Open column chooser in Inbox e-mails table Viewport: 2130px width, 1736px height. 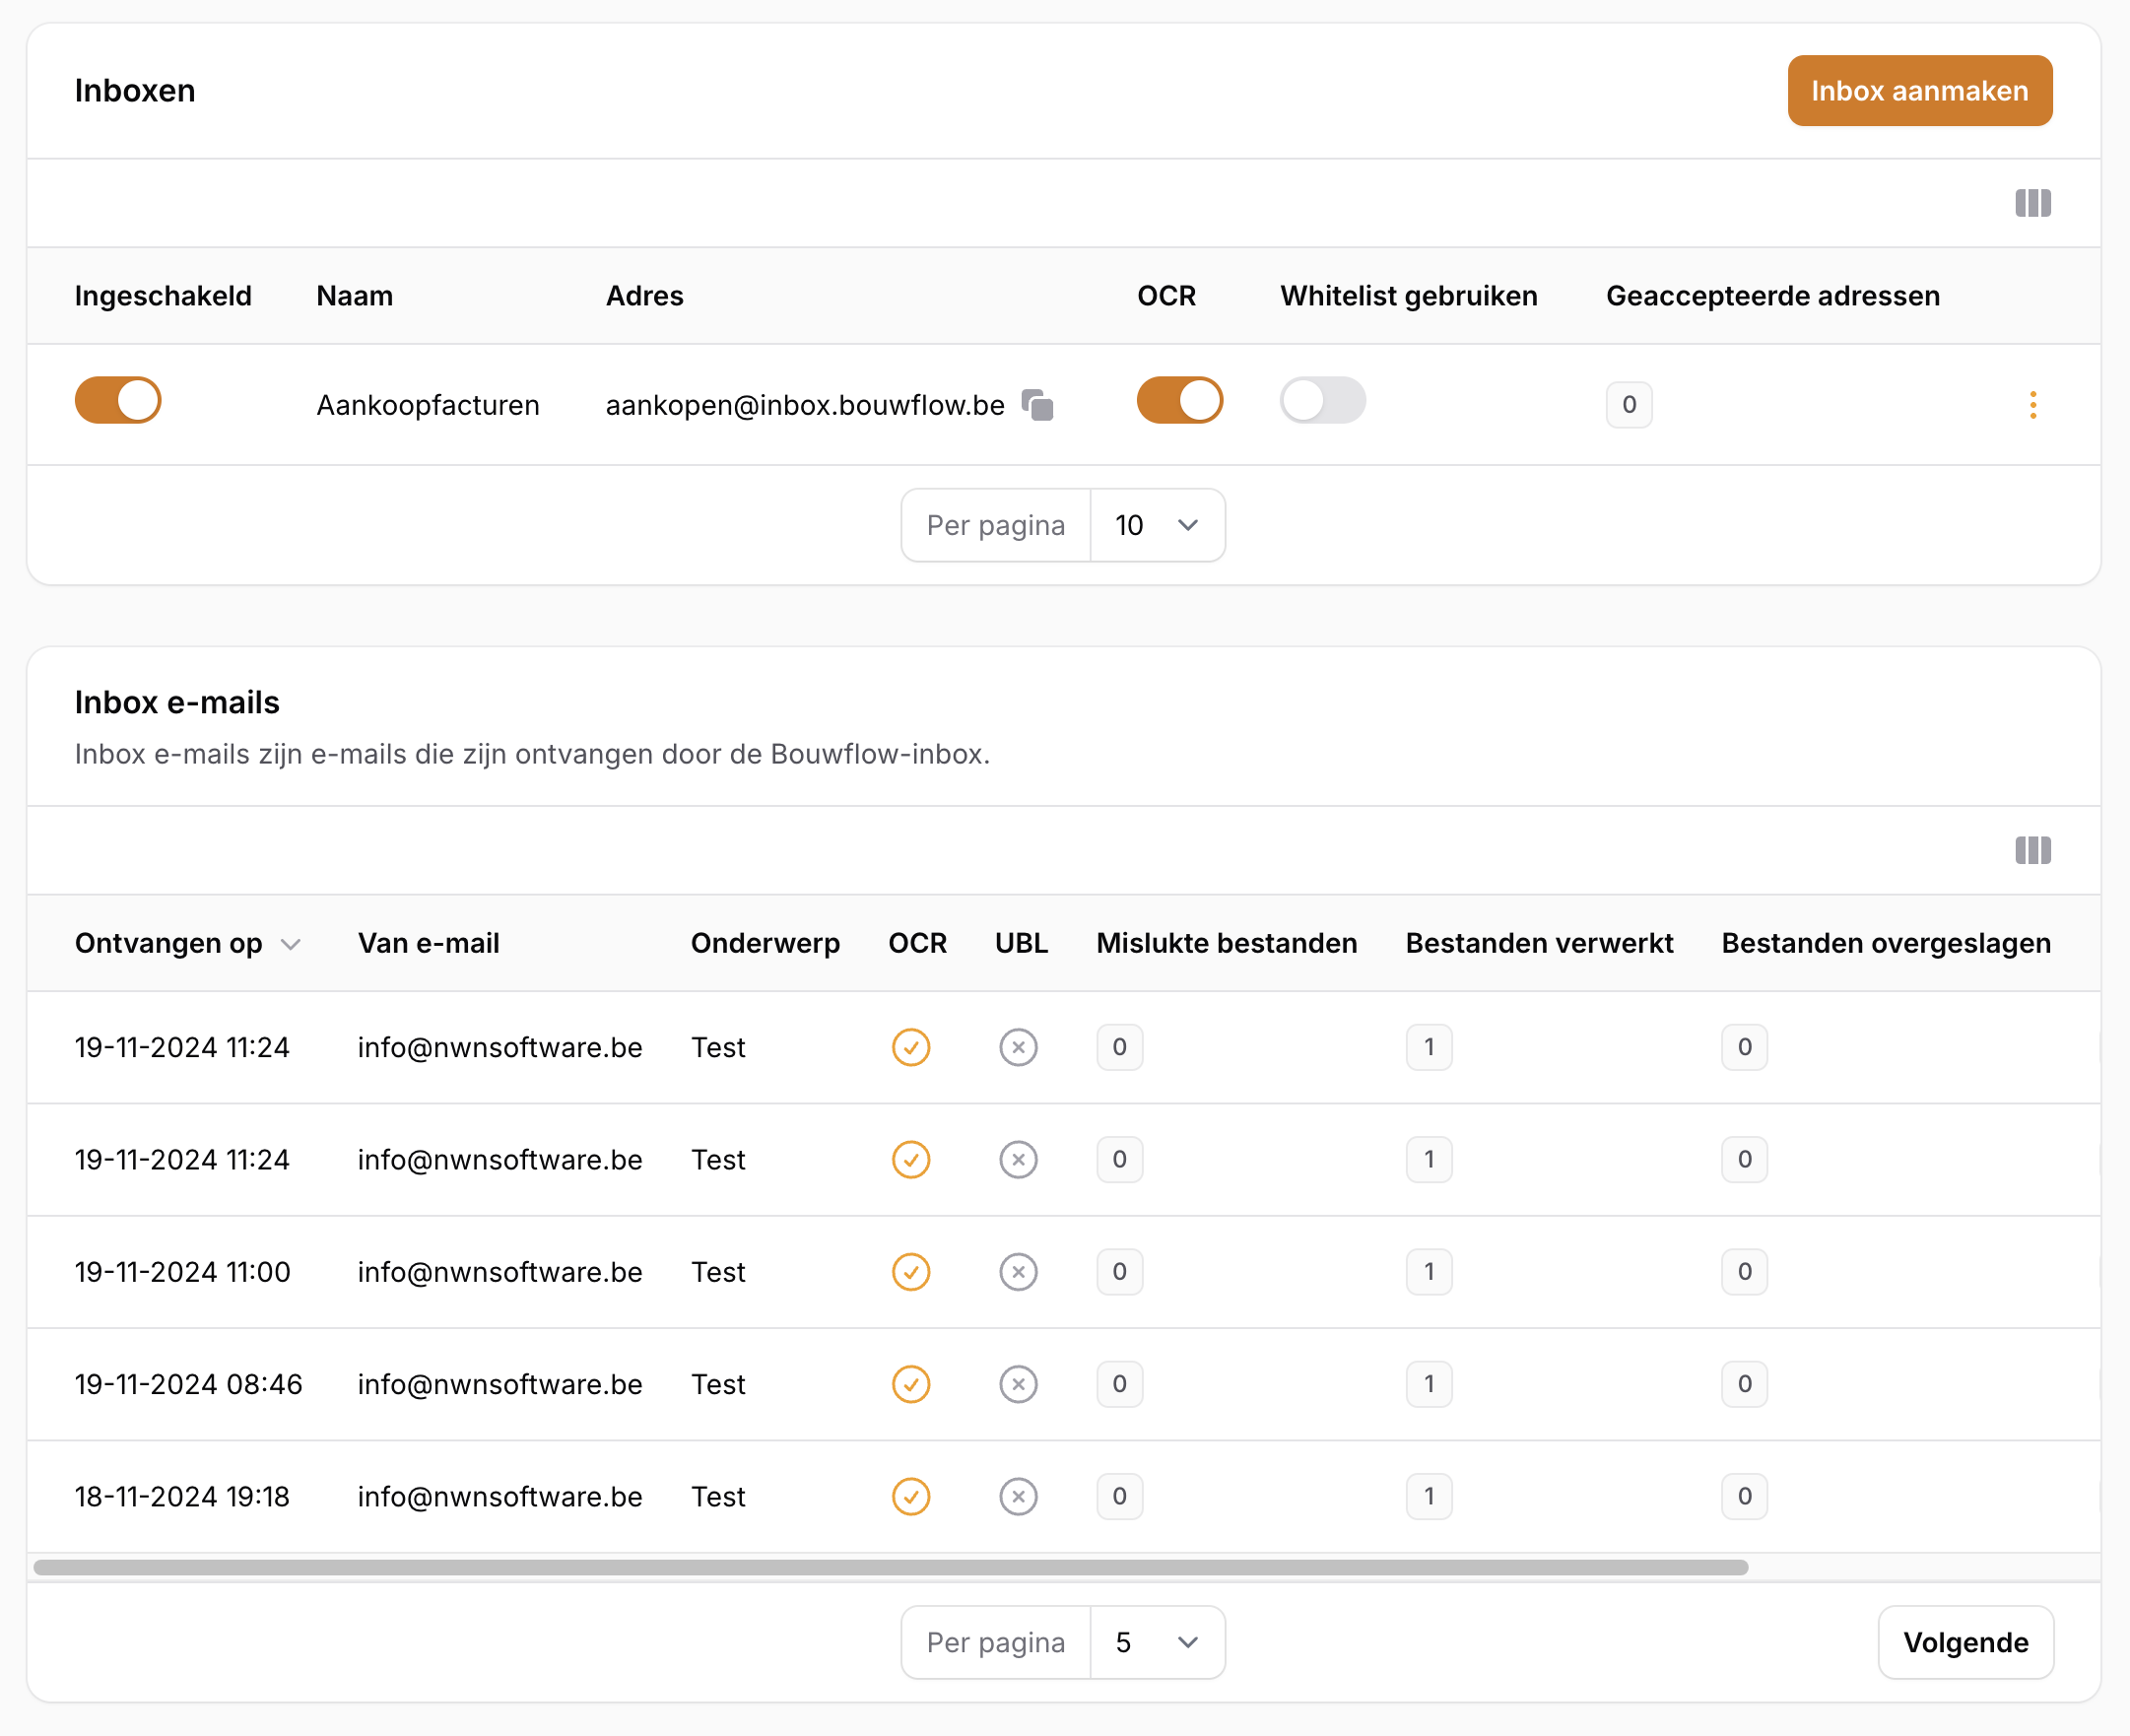(2031, 850)
